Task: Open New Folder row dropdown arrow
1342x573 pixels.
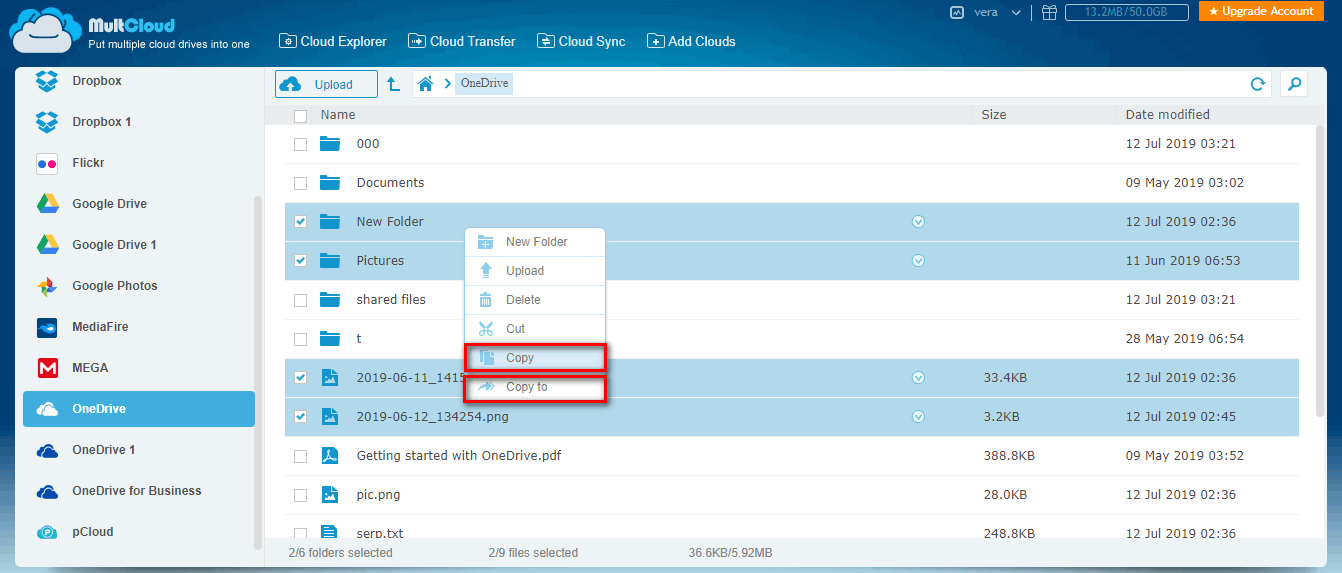Action: point(918,222)
